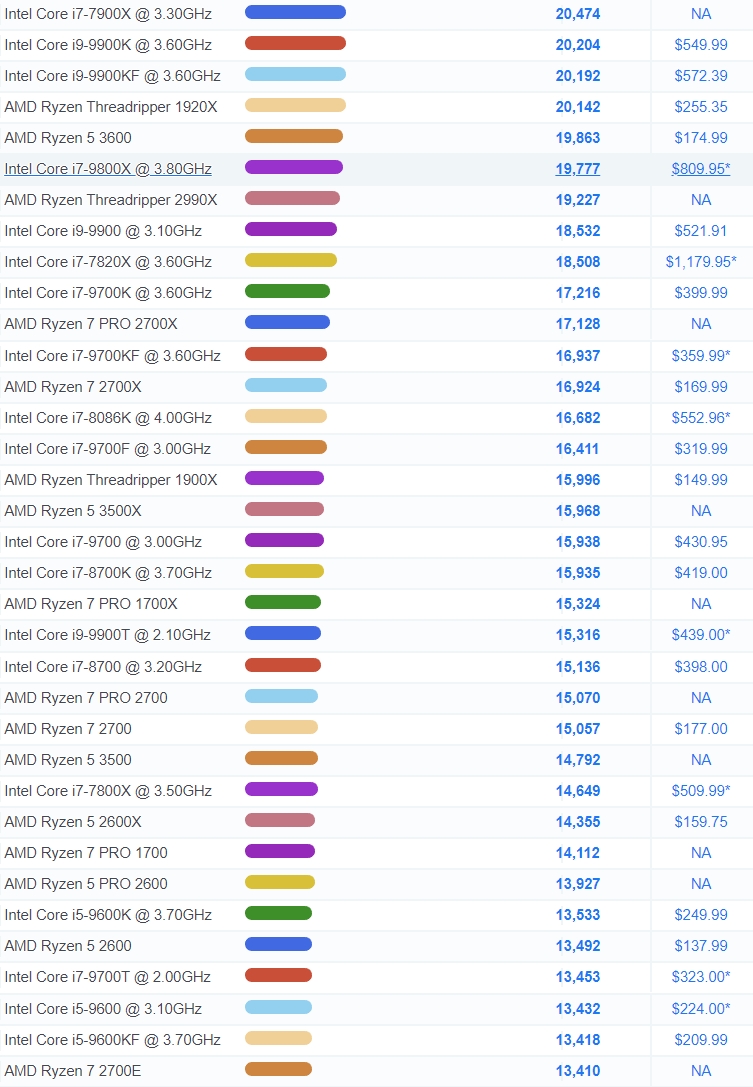Viewport: 753px width, 1087px height.
Task: Open the AMD Ryzen 7 2700 name
Action: [68, 729]
